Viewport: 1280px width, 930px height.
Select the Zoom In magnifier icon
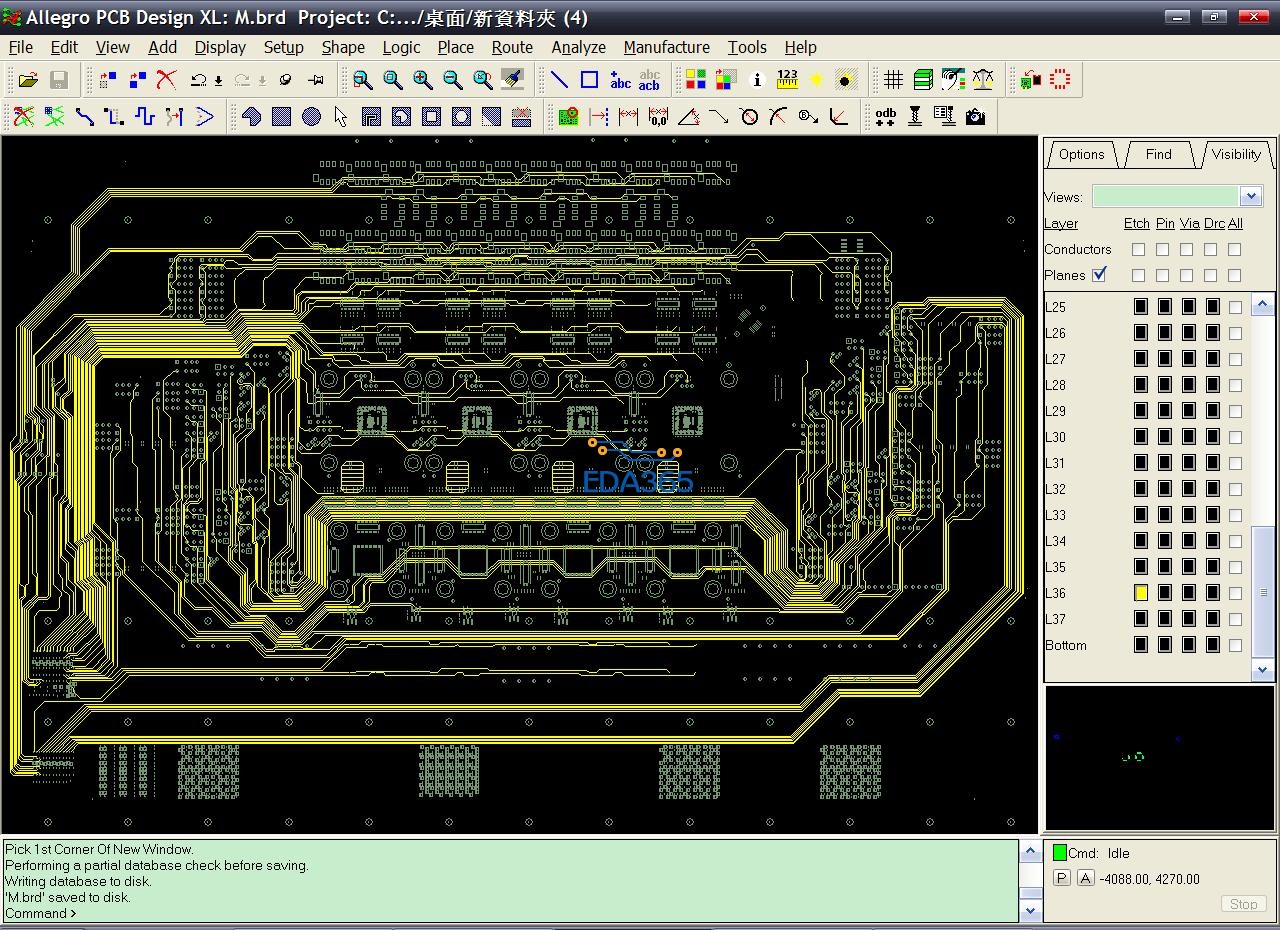click(x=423, y=80)
